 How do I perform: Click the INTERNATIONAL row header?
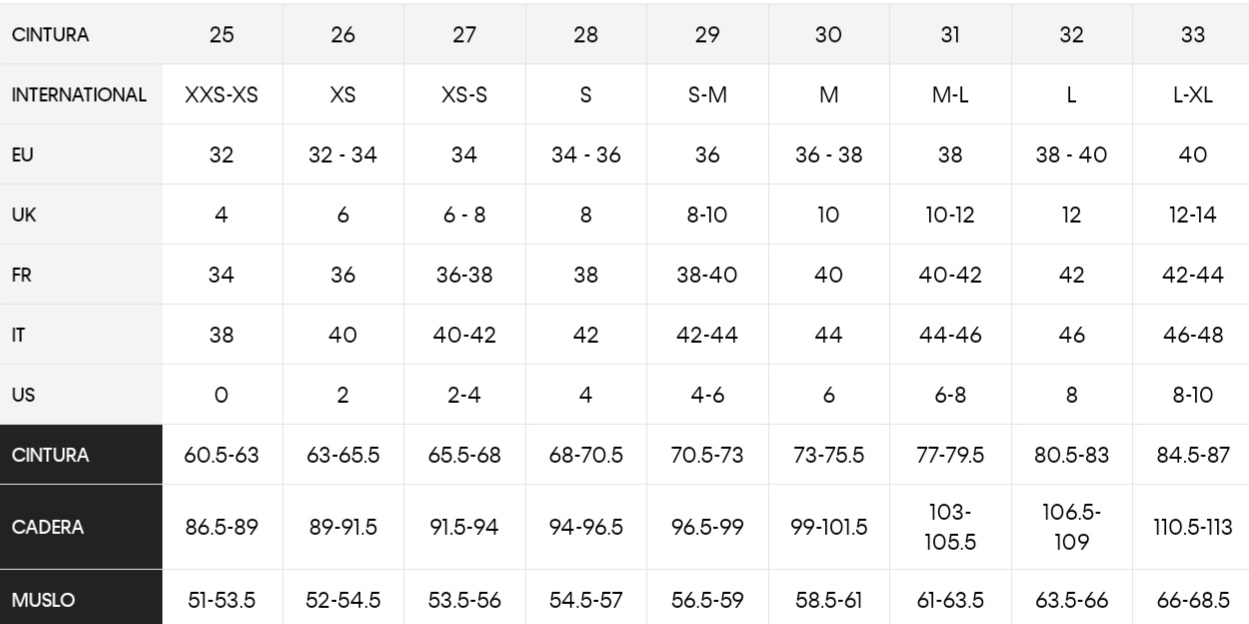79,95
